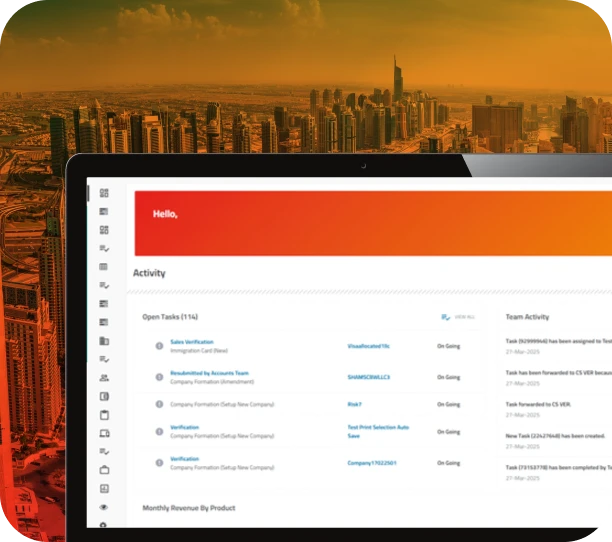Screen dimensions: 612x542
Task: Click the checklist icon between building and people icons
Action: 104,359
